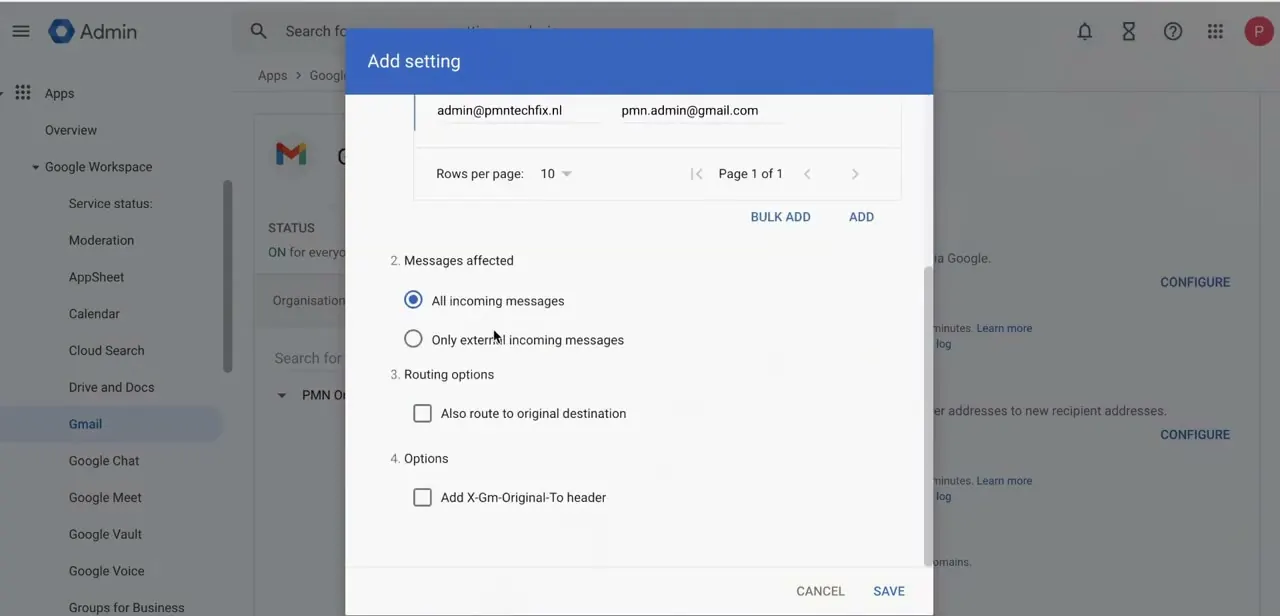Image resolution: width=1280 pixels, height=616 pixels.
Task: Open the main hamburger menu
Action: pos(21,31)
